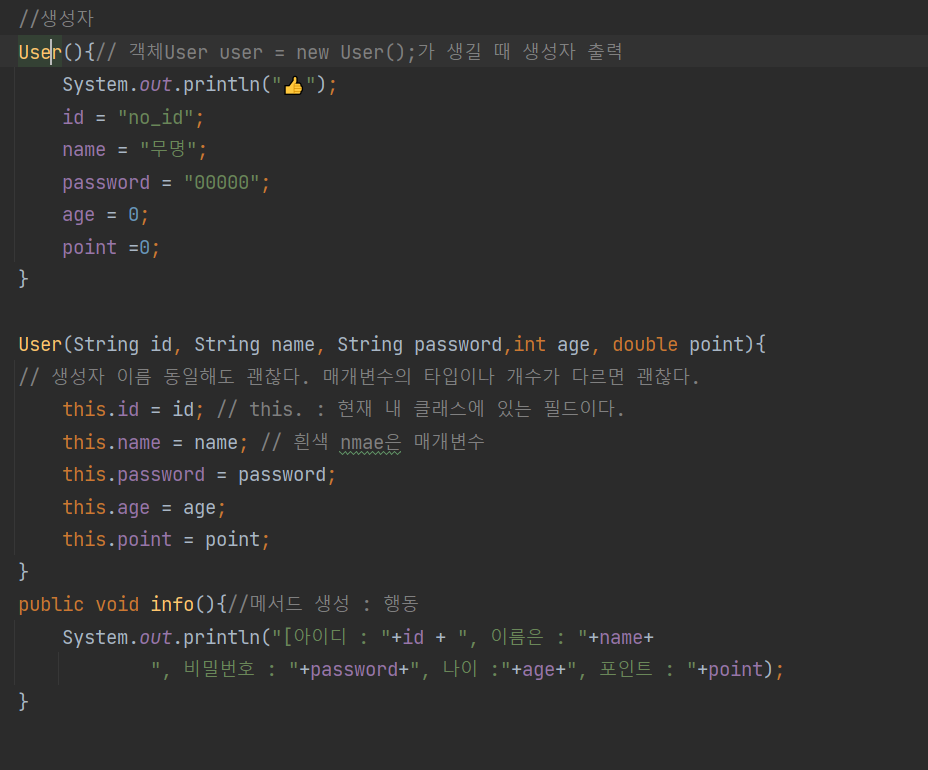Click the 생성자 이름 동일해도 괜찮다 comment
The image size is (928, 770).
click(359, 376)
